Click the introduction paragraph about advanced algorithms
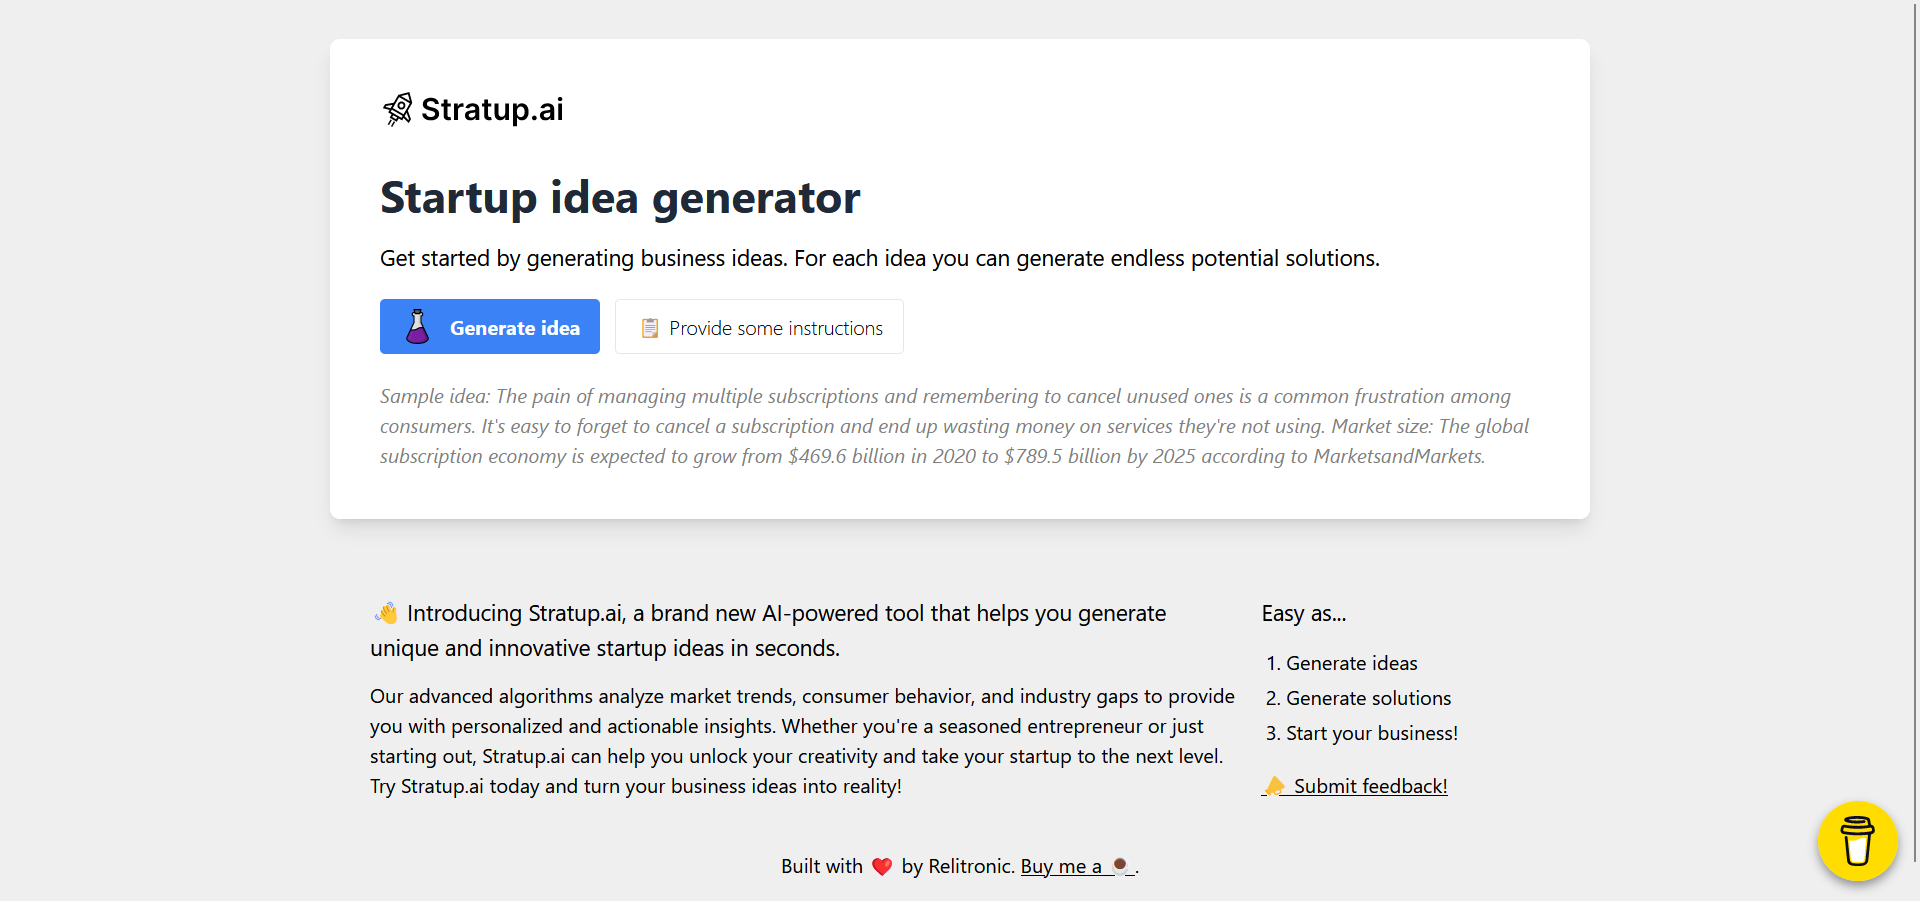Screen dimensions: 1920x901 pyautogui.click(x=802, y=740)
